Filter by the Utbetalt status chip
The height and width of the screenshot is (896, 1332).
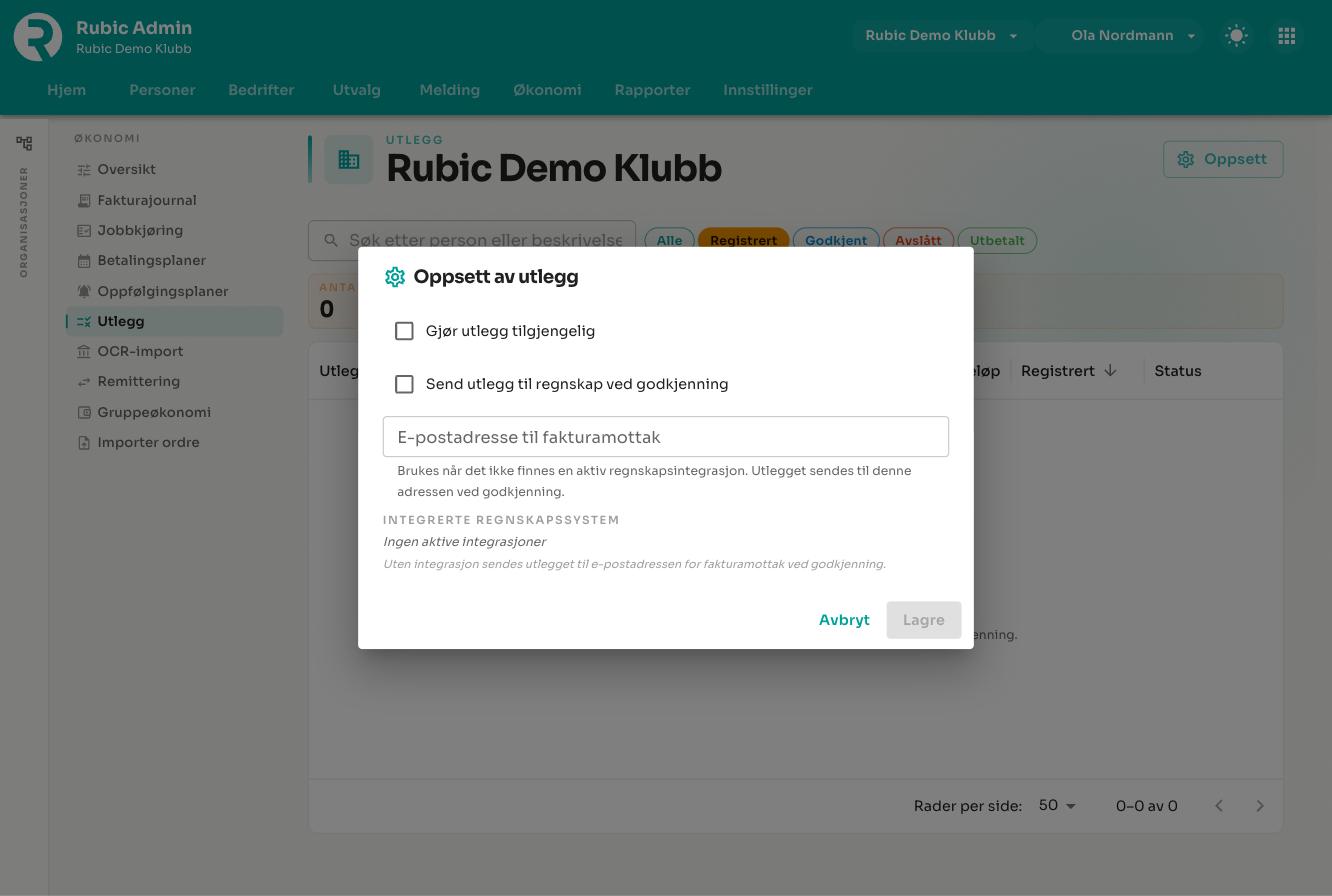coord(997,240)
